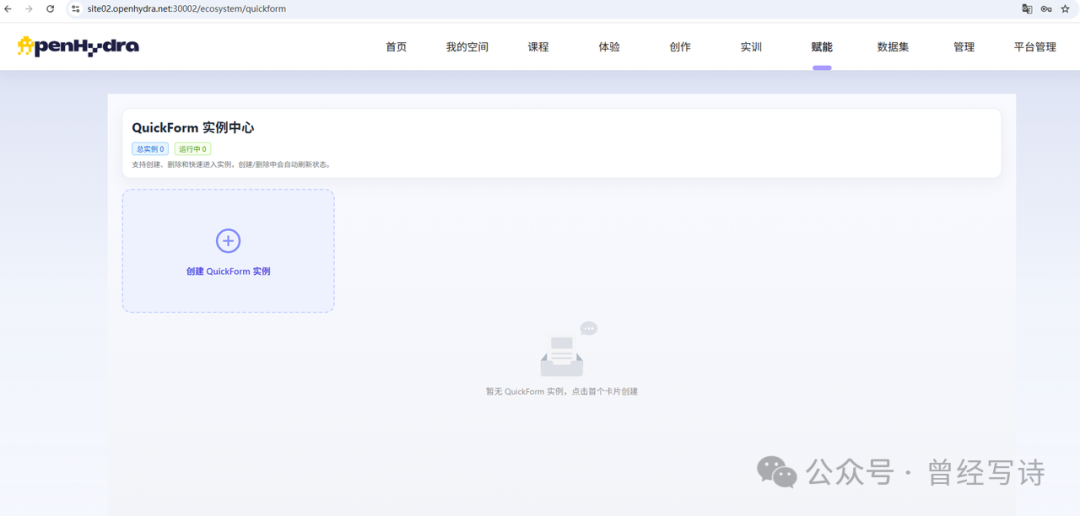This screenshot has width=1080, height=516.
Task: Click the 支持创建、删除 description text
Action: point(231,165)
